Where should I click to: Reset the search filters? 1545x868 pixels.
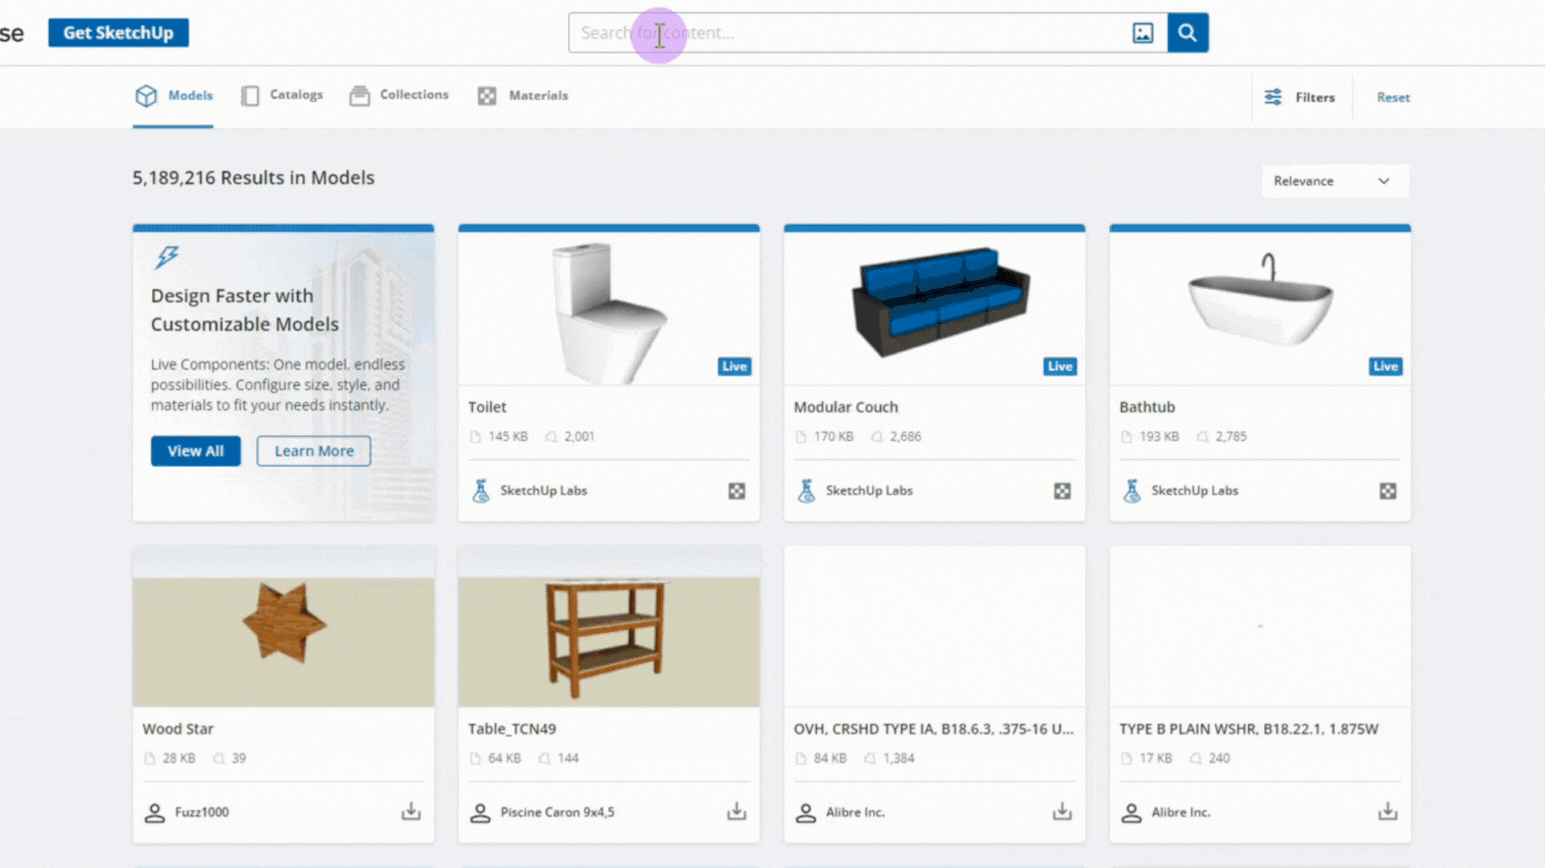pyautogui.click(x=1392, y=97)
